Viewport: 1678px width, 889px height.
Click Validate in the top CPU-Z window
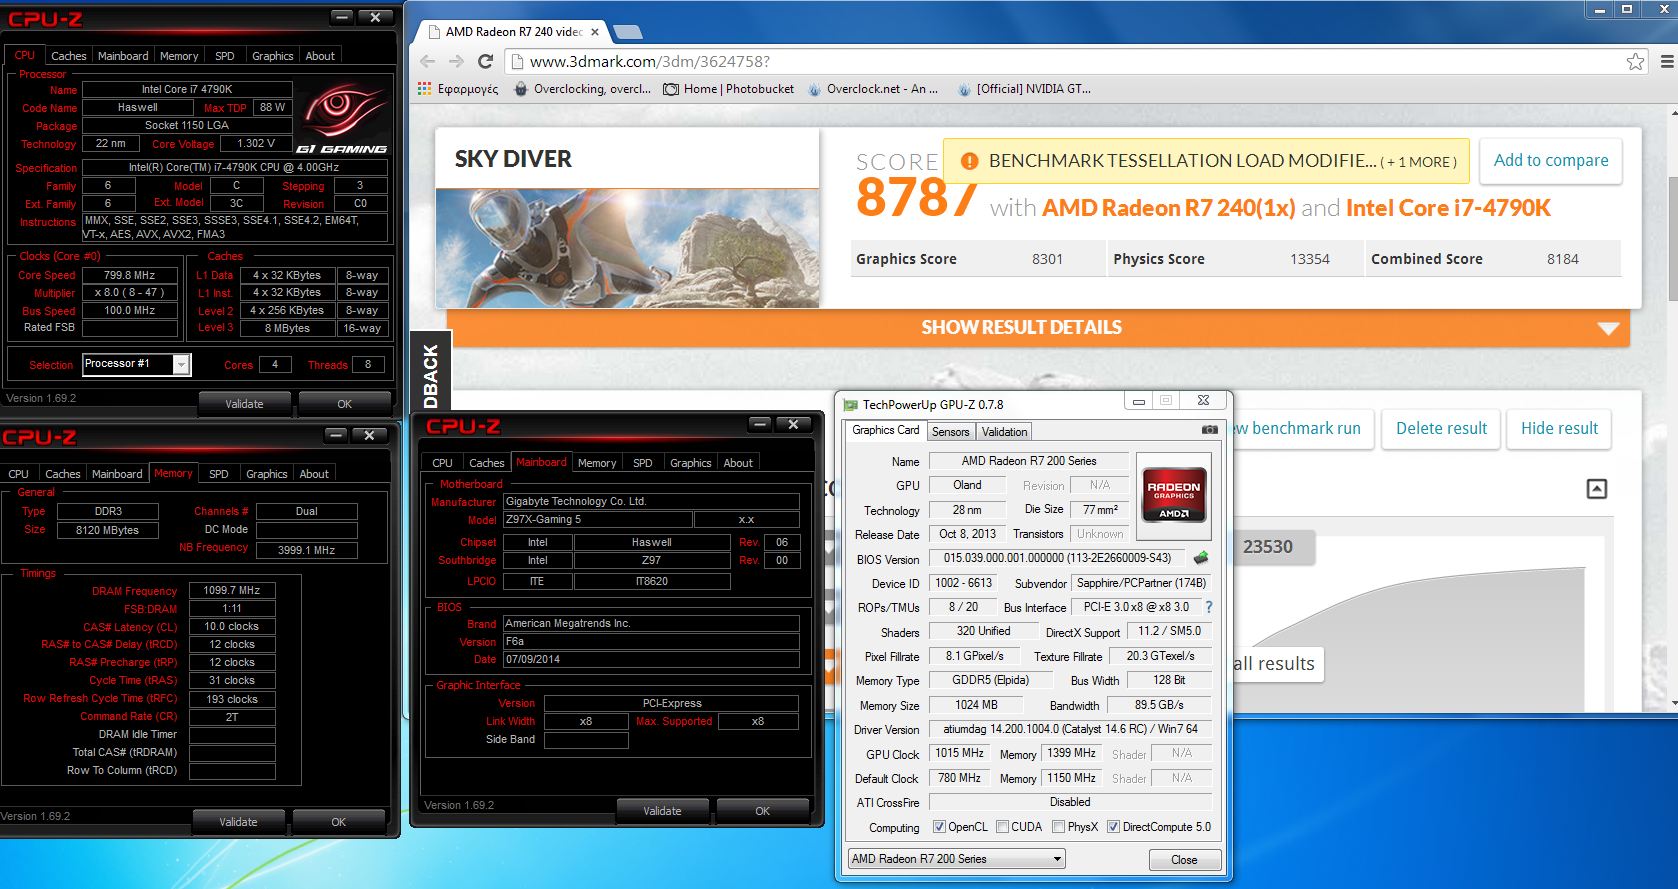(x=244, y=404)
